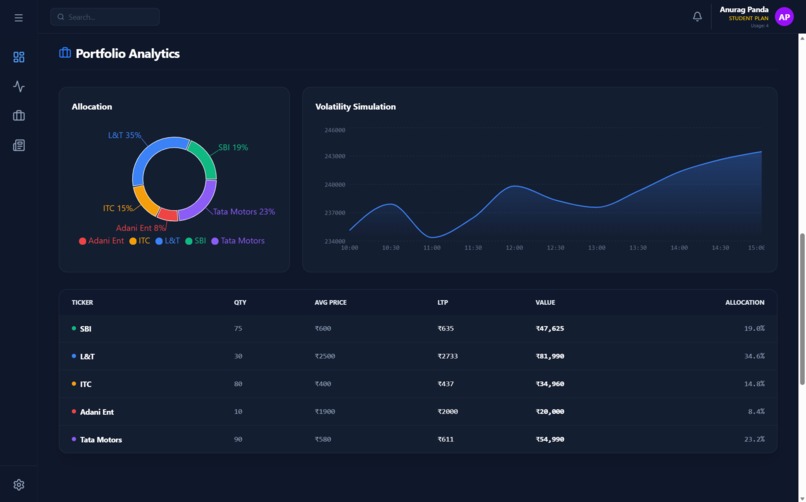Toggle SBI legend entry
This screenshot has height=502, width=806.
(196, 241)
